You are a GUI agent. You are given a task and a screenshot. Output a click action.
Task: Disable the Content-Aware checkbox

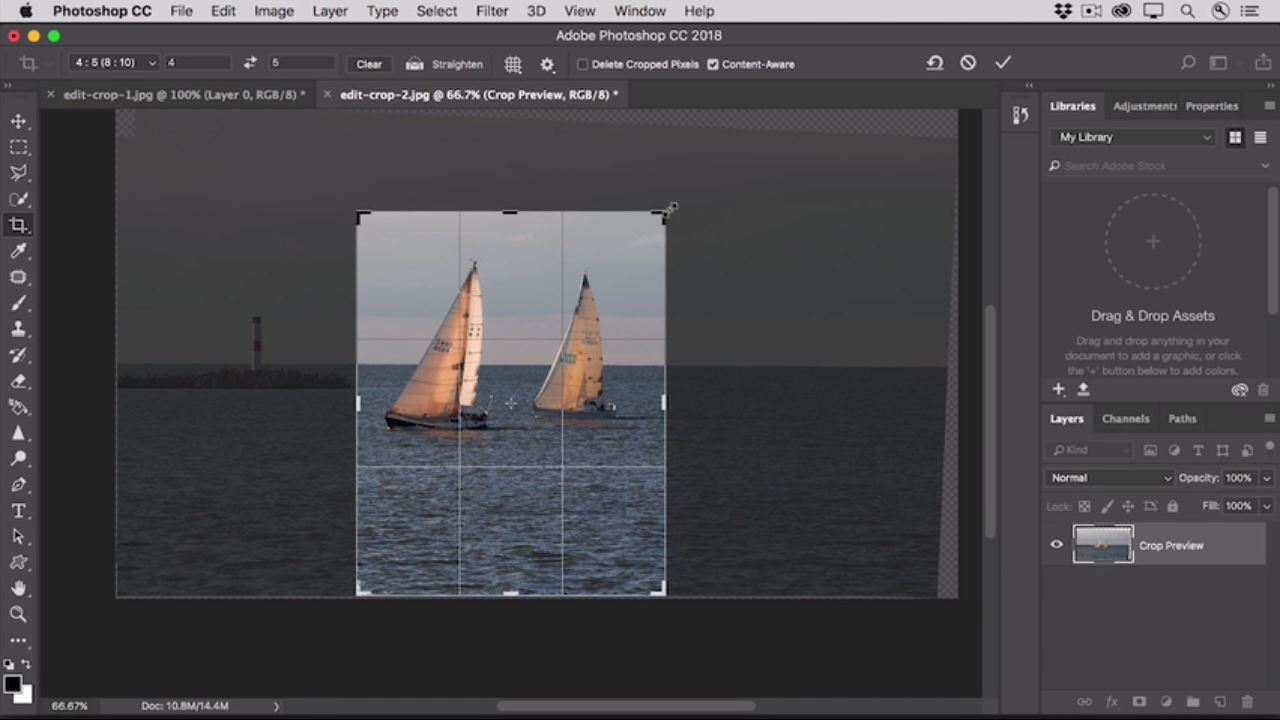coord(713,64)
